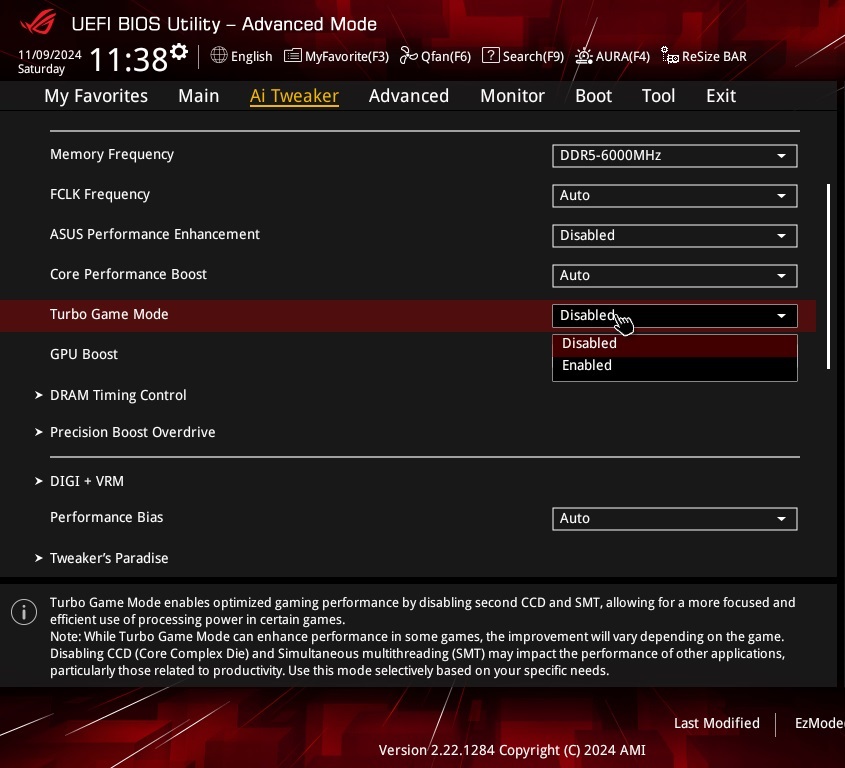
Task: Select the Turbo Game Mode row label
Action: coord(109,314)
